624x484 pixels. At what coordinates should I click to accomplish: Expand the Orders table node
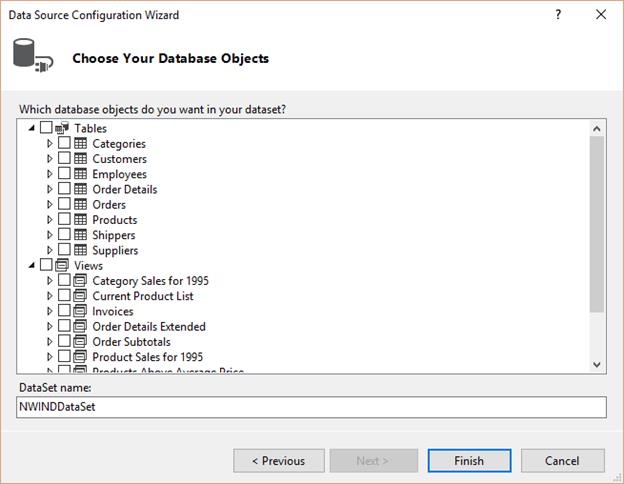tap(50, 204)
